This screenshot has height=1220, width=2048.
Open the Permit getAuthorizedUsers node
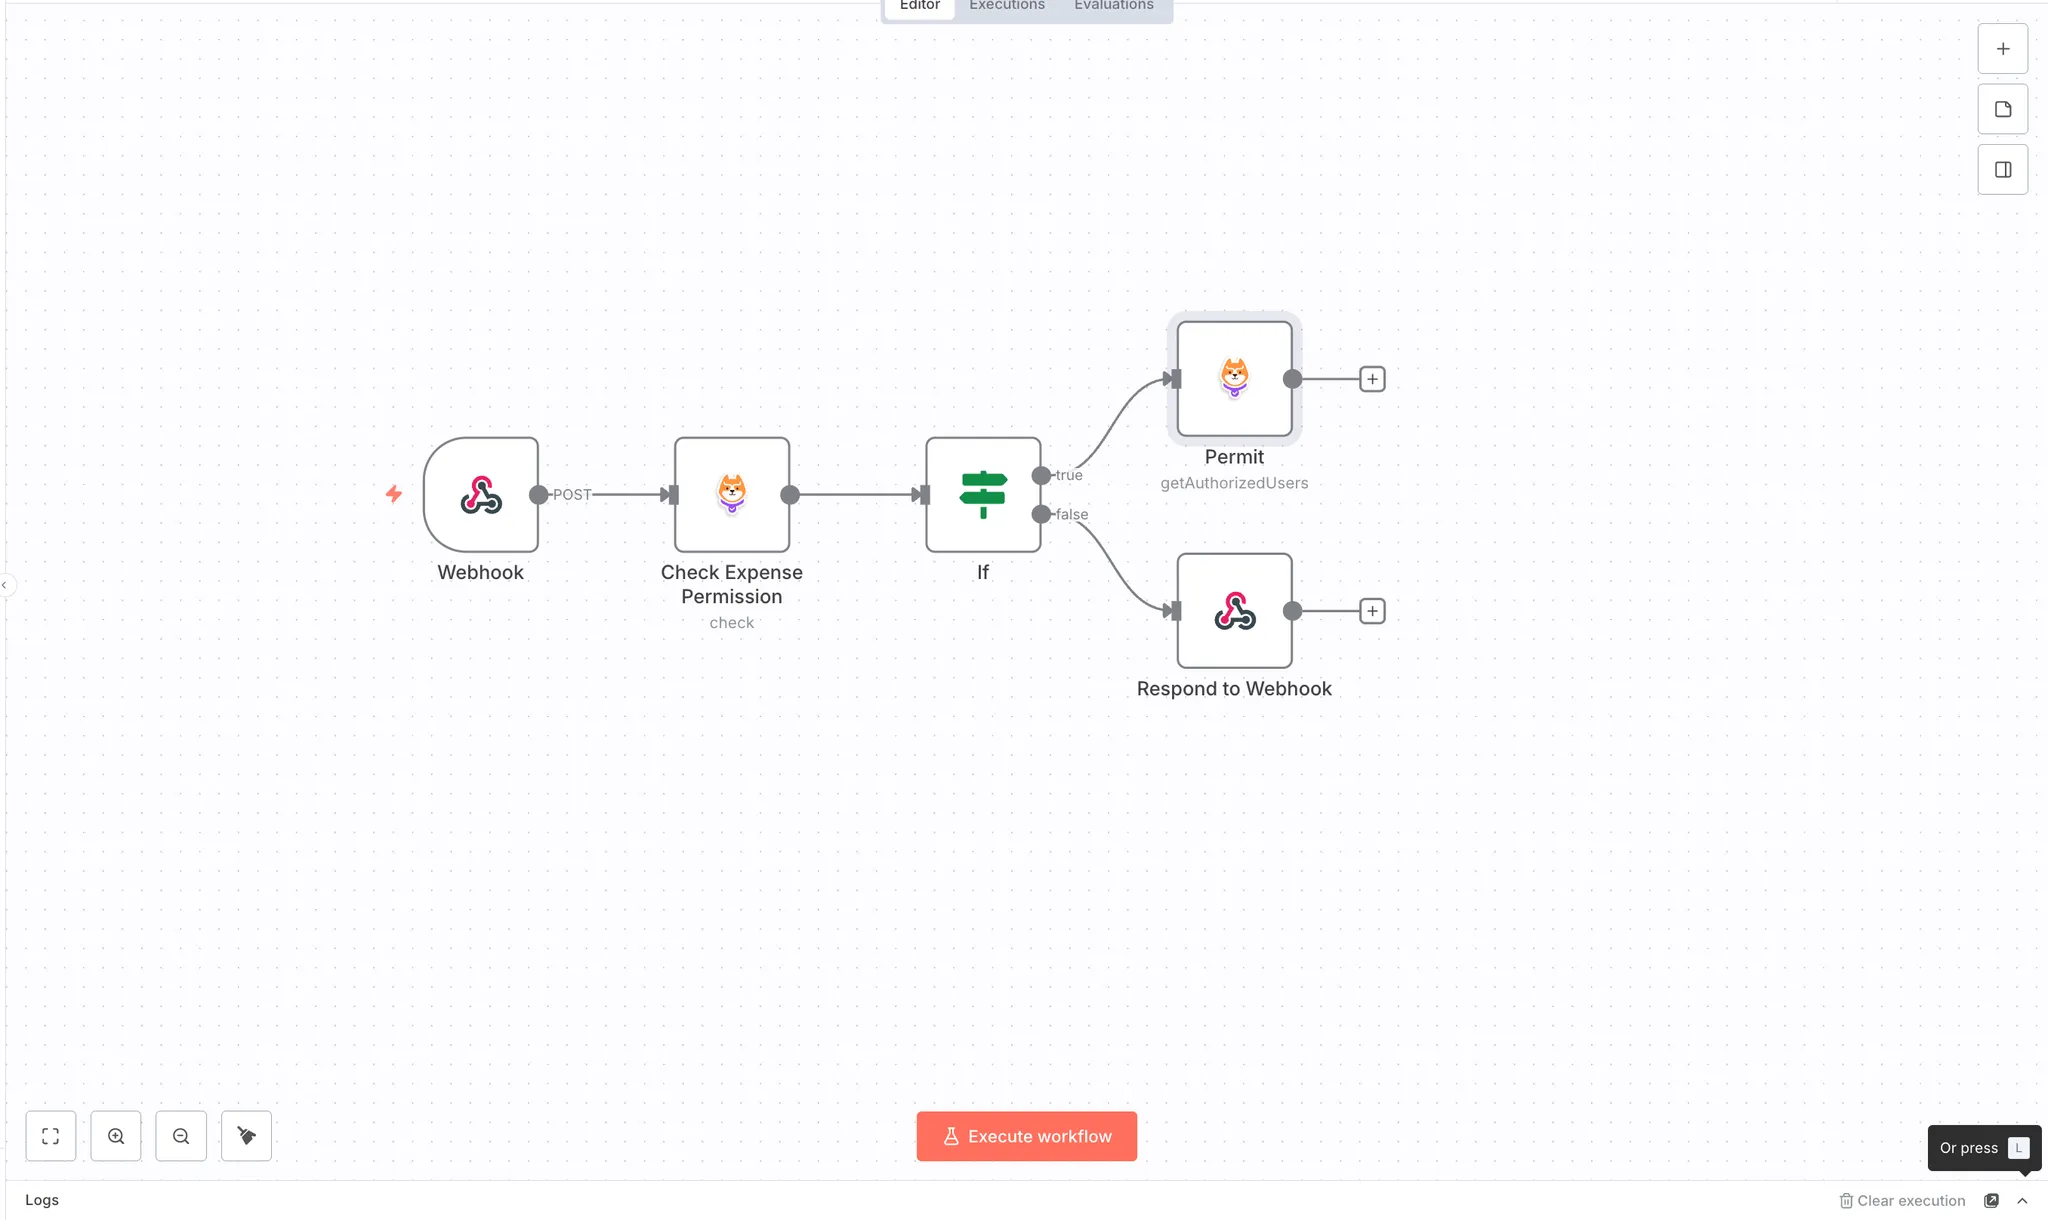pyautogui.click(x=1234, y=379)
